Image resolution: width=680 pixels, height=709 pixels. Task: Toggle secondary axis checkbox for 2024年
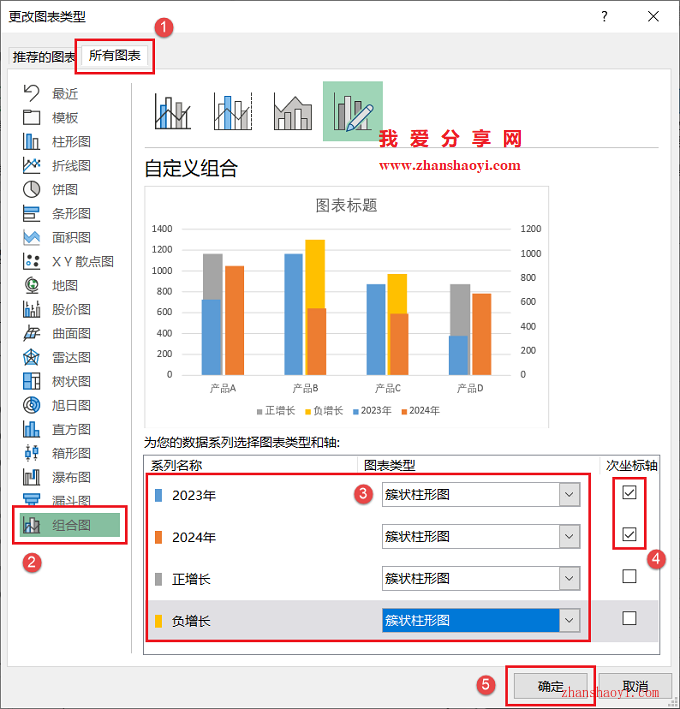(629, 535)
